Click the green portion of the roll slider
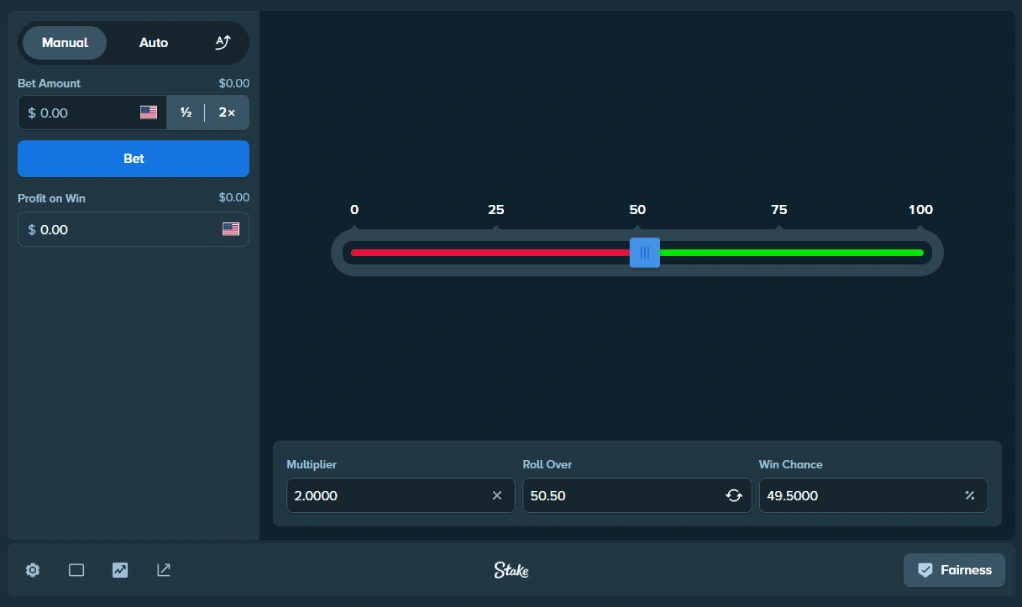 coord(791,253)
